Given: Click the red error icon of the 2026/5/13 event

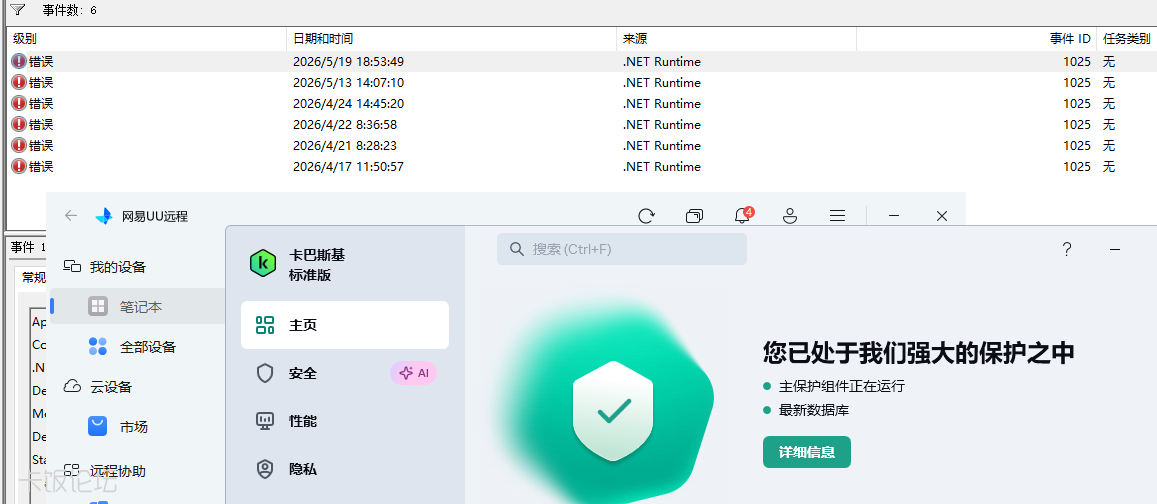Looking at the screenshot, I should coord(18,83).
